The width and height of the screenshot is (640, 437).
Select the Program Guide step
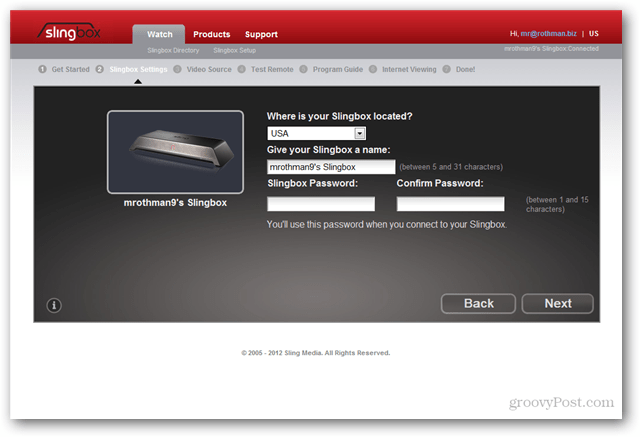click(x=338, y=69)
